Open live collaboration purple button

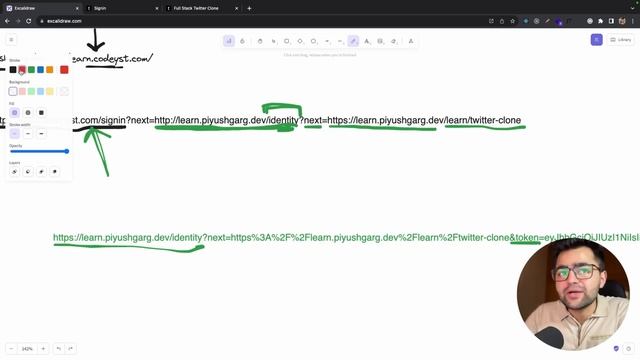click(x=596, y=40)
